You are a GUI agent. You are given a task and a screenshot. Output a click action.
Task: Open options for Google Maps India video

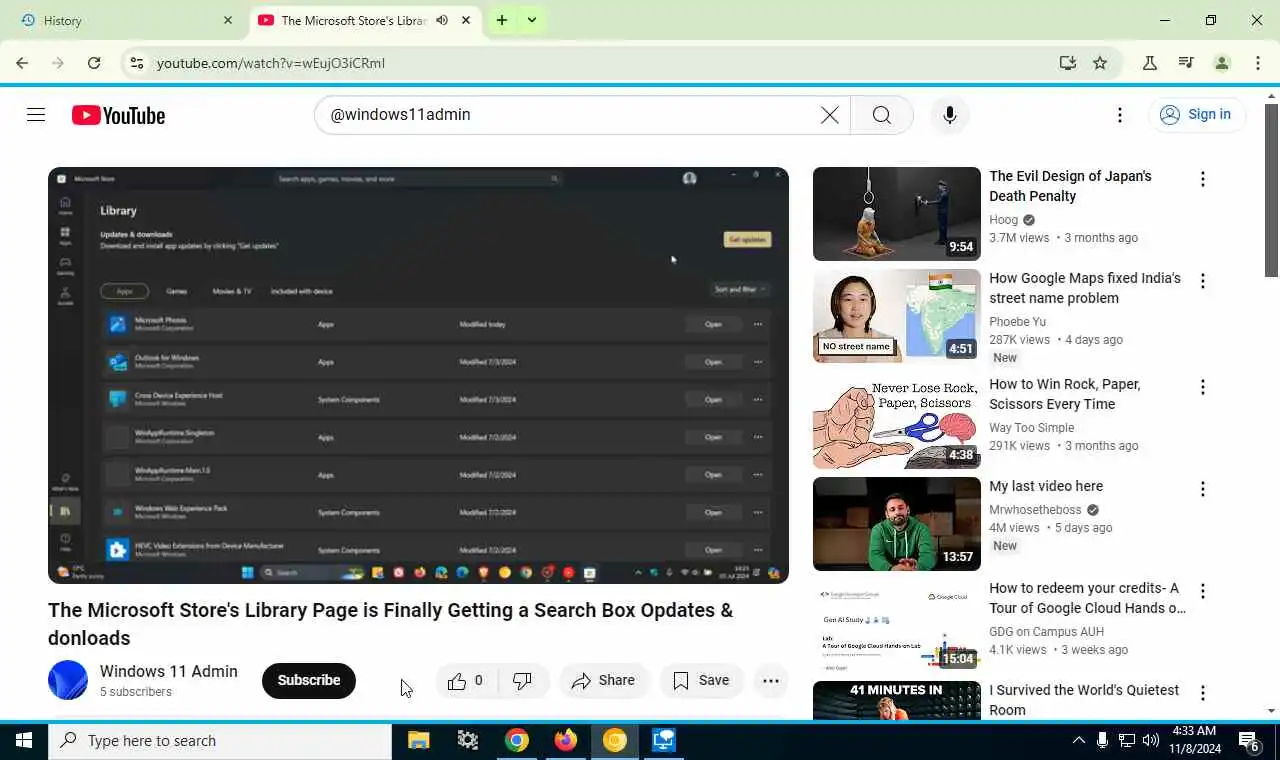[1203, 282]
